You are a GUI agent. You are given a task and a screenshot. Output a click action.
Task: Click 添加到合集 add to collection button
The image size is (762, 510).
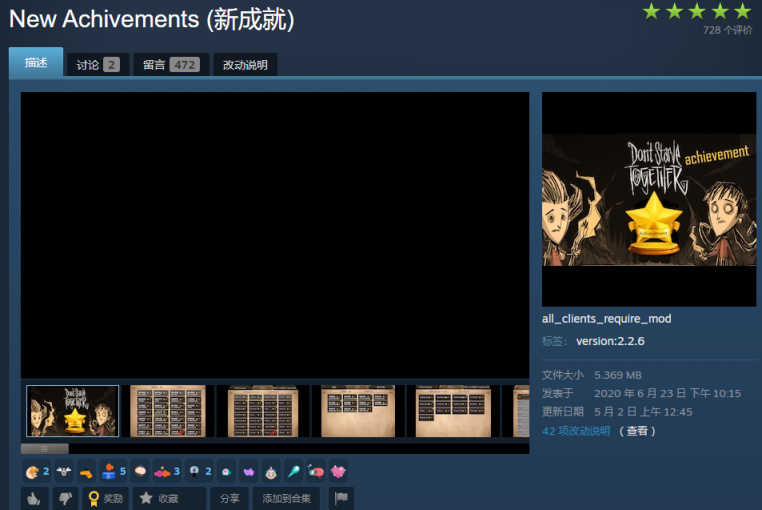coord(286,498)
